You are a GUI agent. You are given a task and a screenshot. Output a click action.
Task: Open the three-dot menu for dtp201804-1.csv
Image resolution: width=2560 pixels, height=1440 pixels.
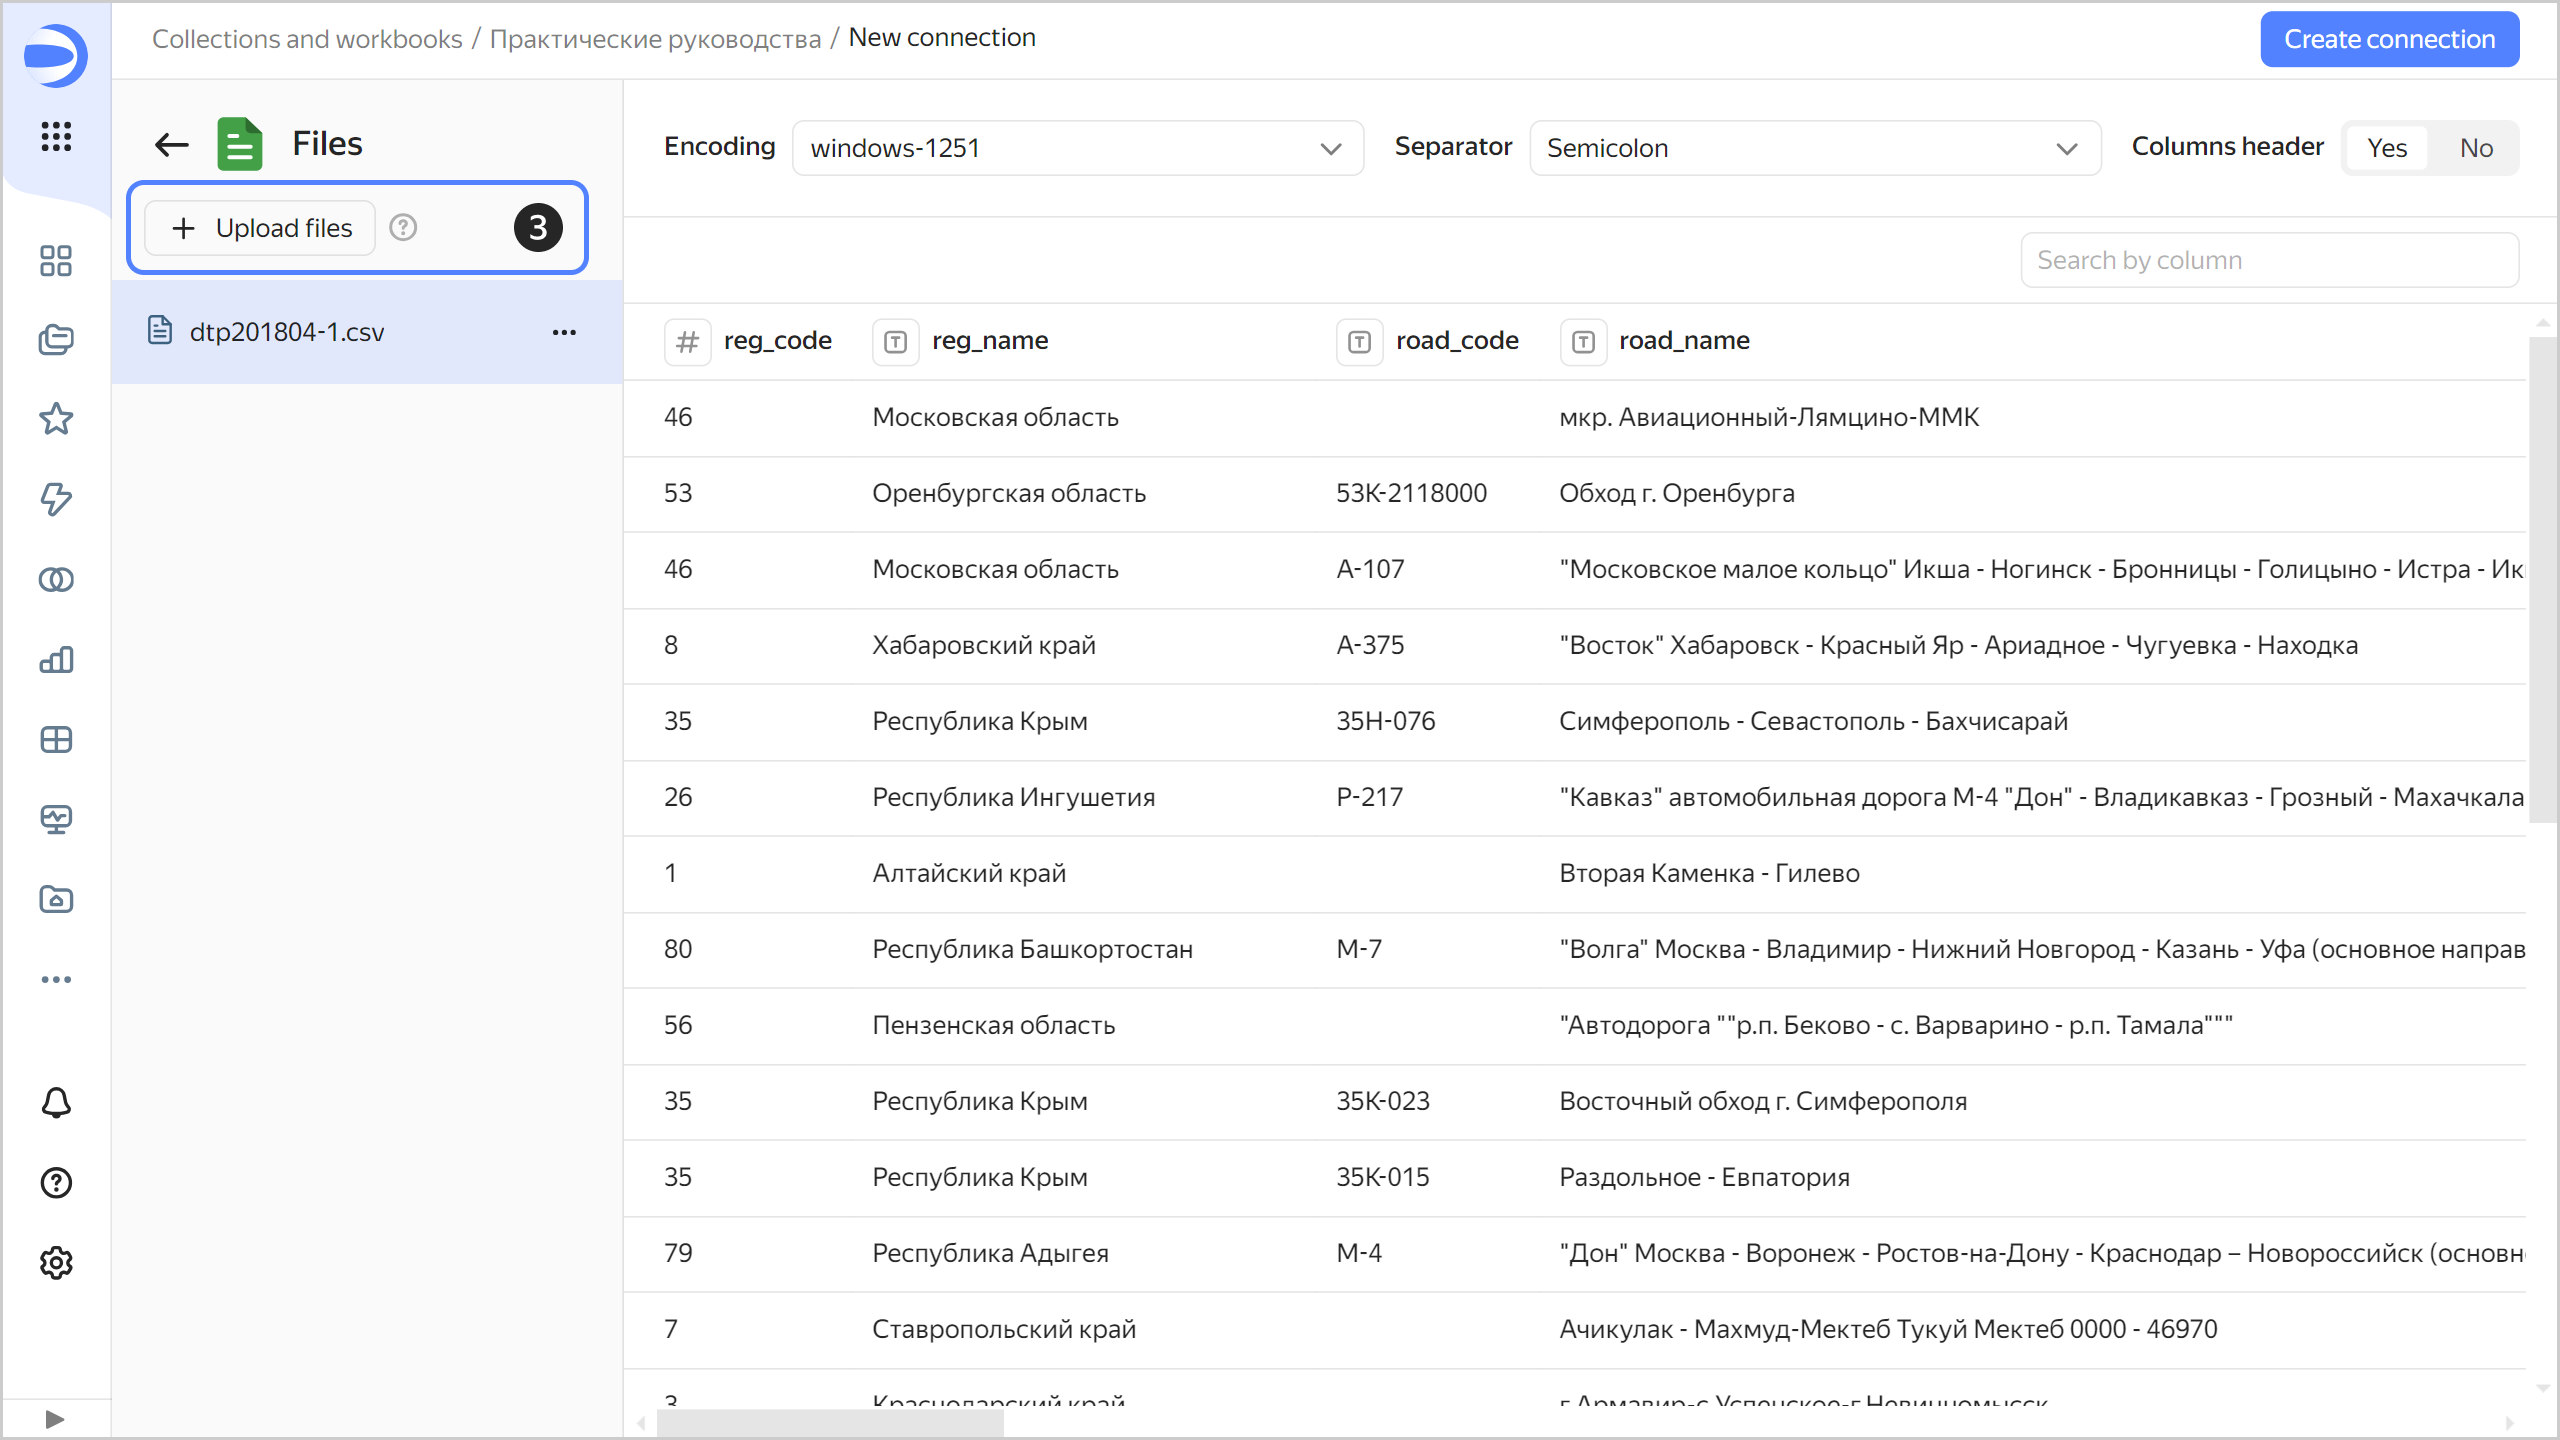coord(564,332)
